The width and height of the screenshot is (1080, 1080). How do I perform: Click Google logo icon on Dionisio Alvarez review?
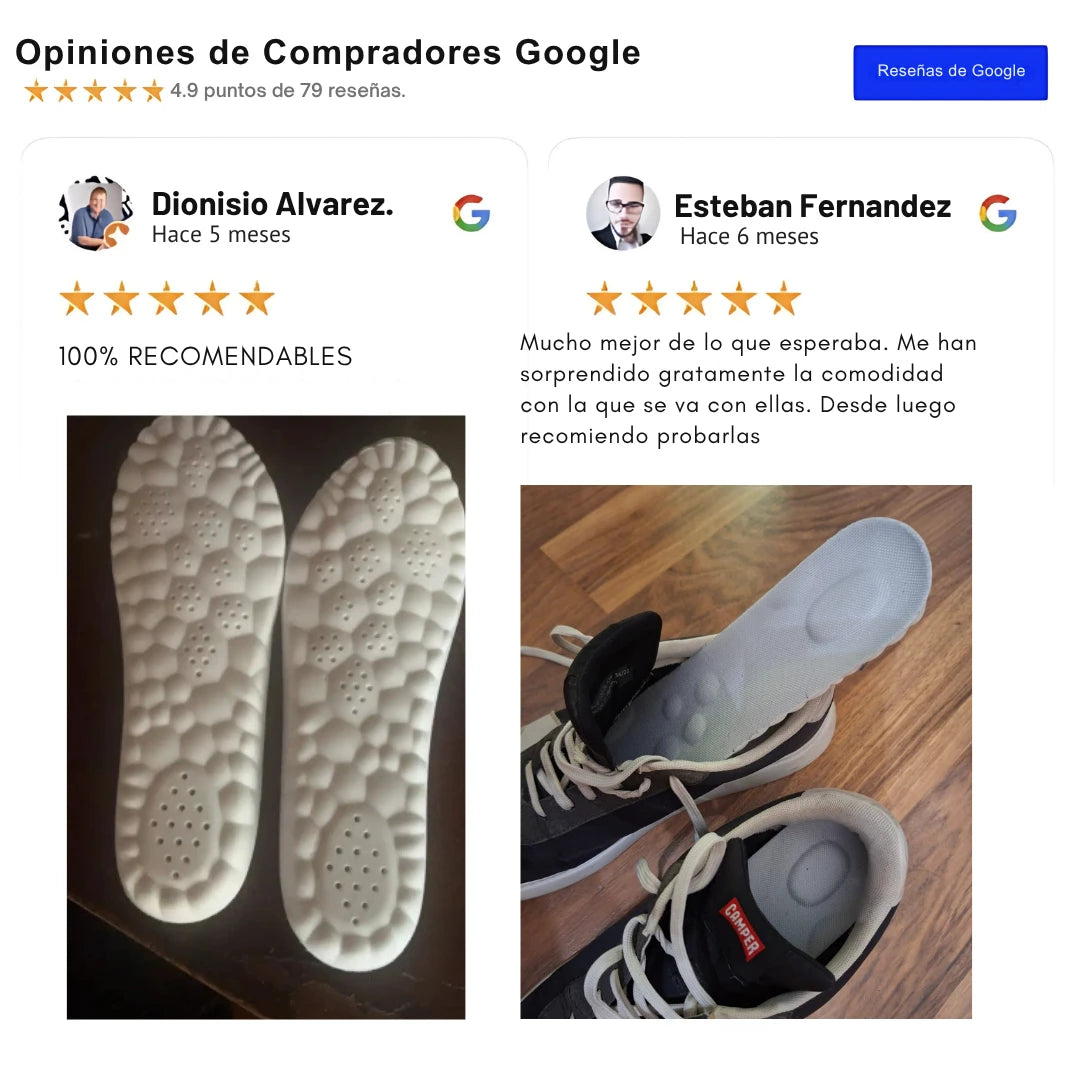tap(471, 213)
